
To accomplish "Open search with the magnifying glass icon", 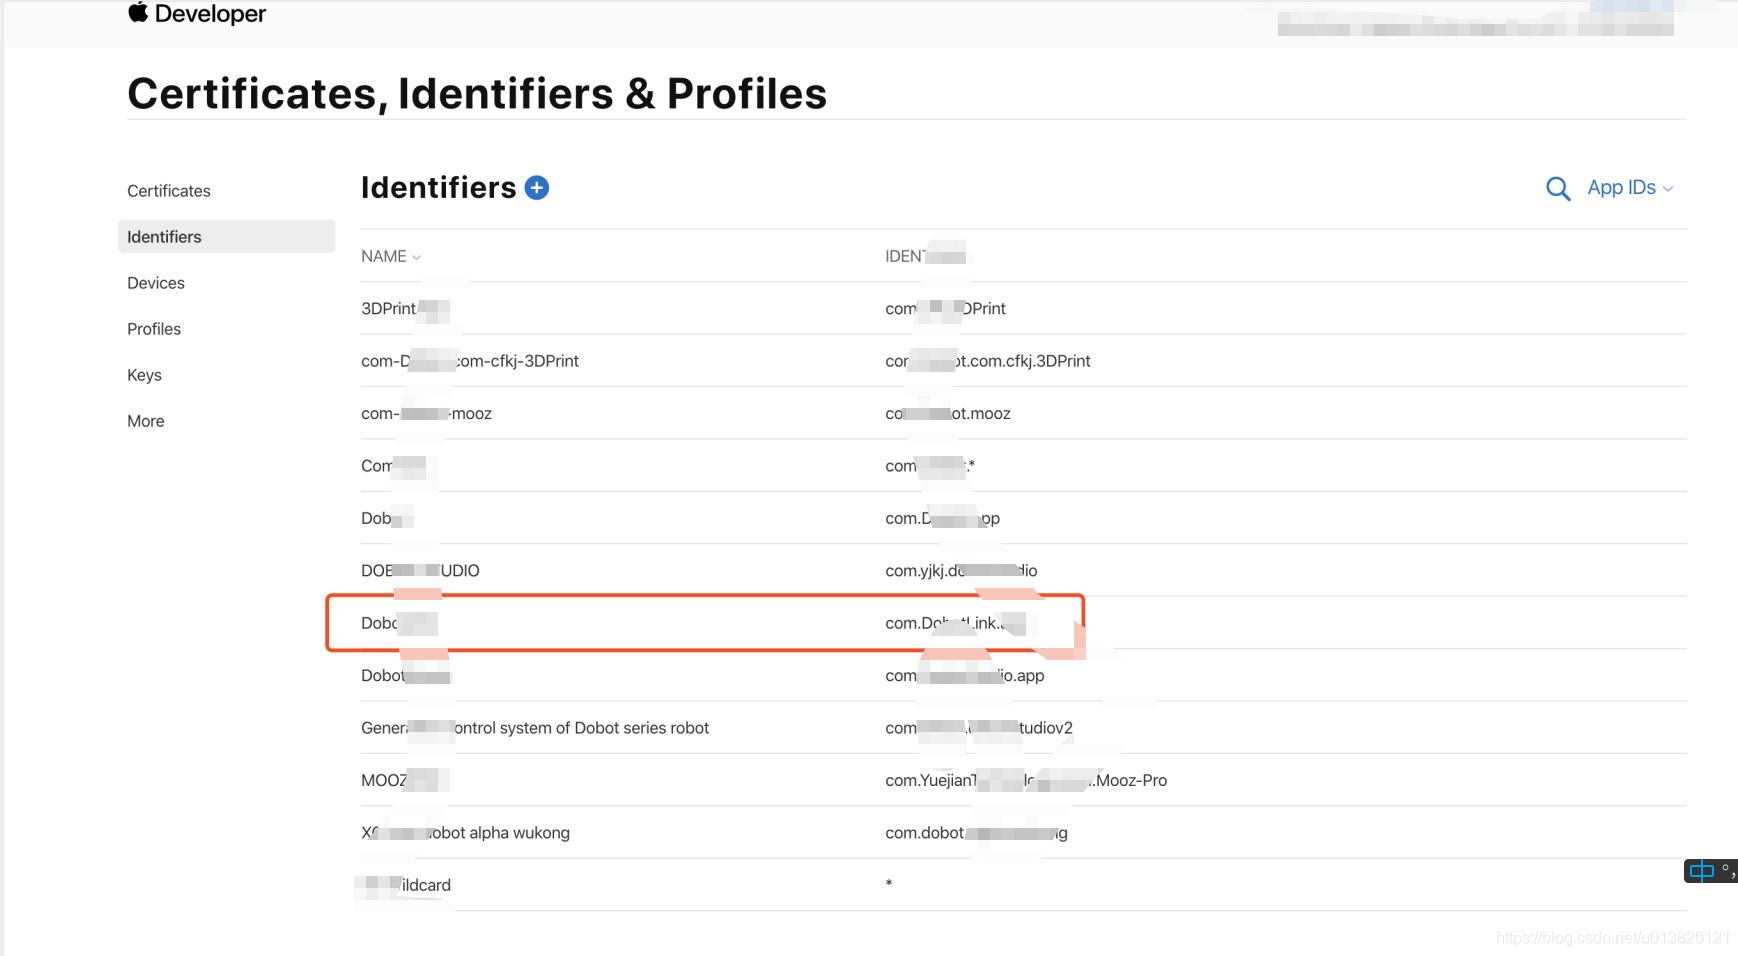I will [1557, 188].
